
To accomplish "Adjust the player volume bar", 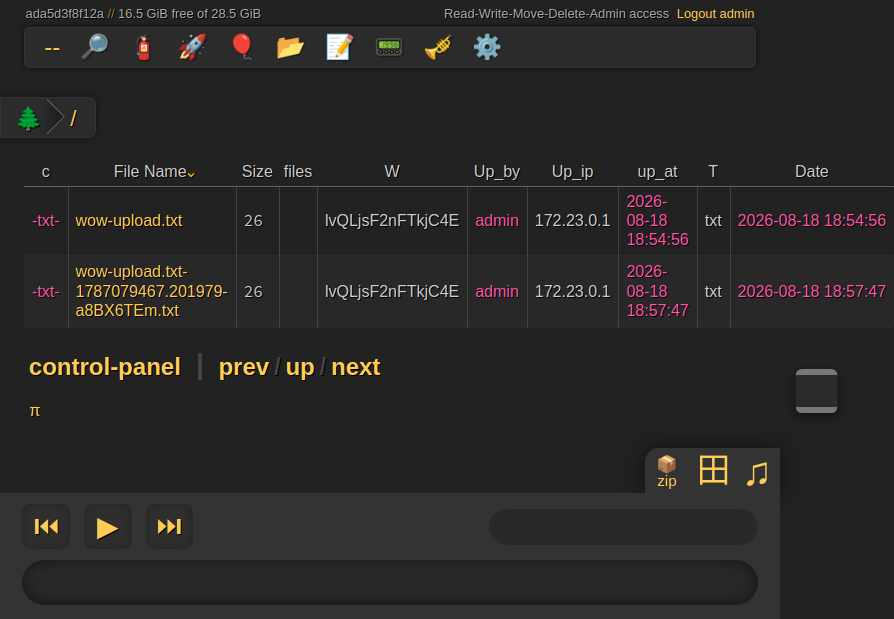I will (x=623, y=527).
